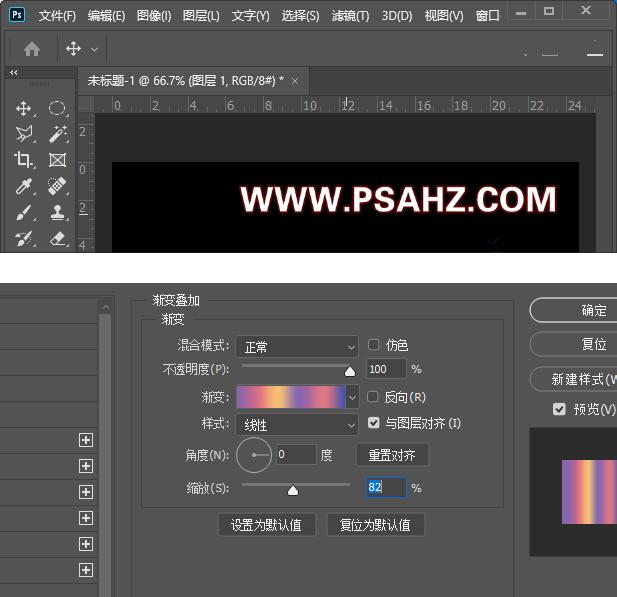Open the 文字(Y) menu
617x597 pixels.
pos(251,16)
